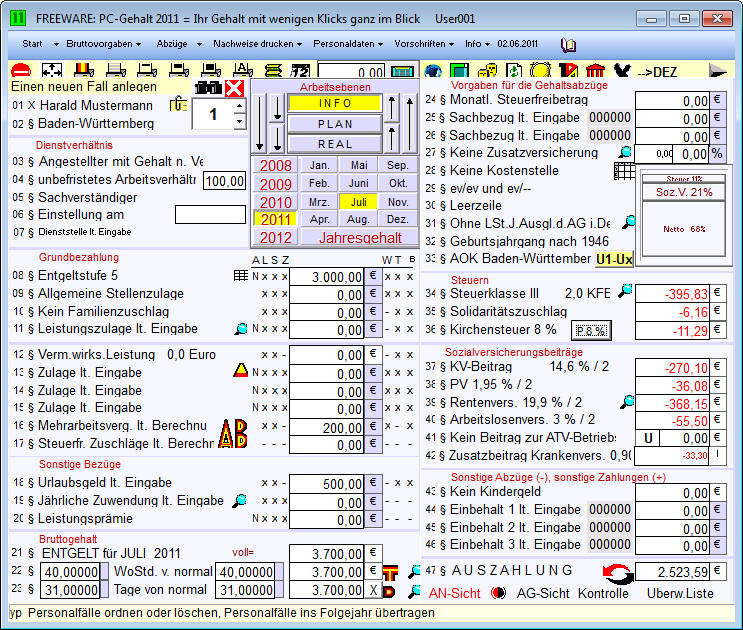Click magnifier next to Keine Zusatzversicherung
Image resolution: width=743 pixels, height=630 pixels.
coord(625,153)
